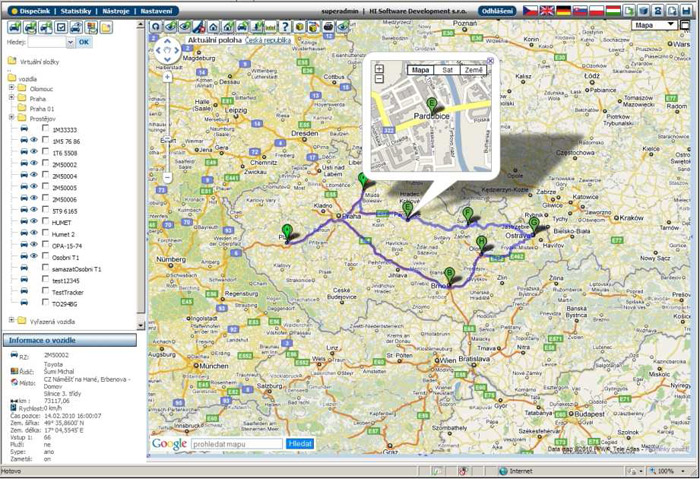
Task: Open the Mapa map type dropdown
Action: click(655, 25)
